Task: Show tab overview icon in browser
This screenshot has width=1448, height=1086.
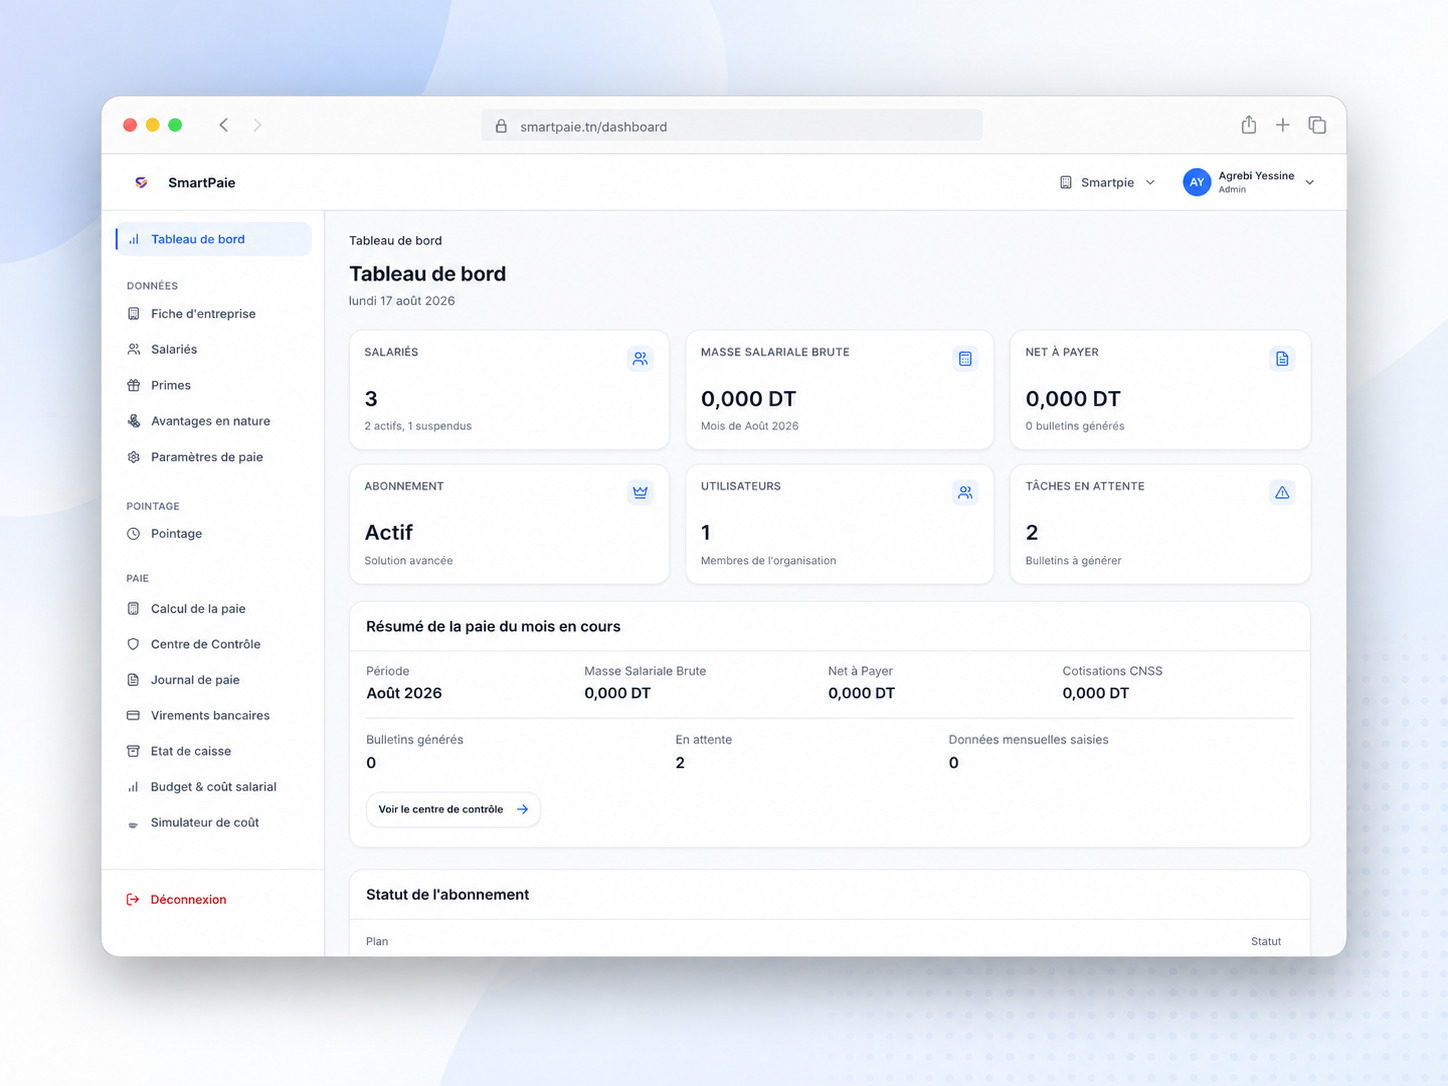Action: pyautogui.click(x=1317, y=125)
